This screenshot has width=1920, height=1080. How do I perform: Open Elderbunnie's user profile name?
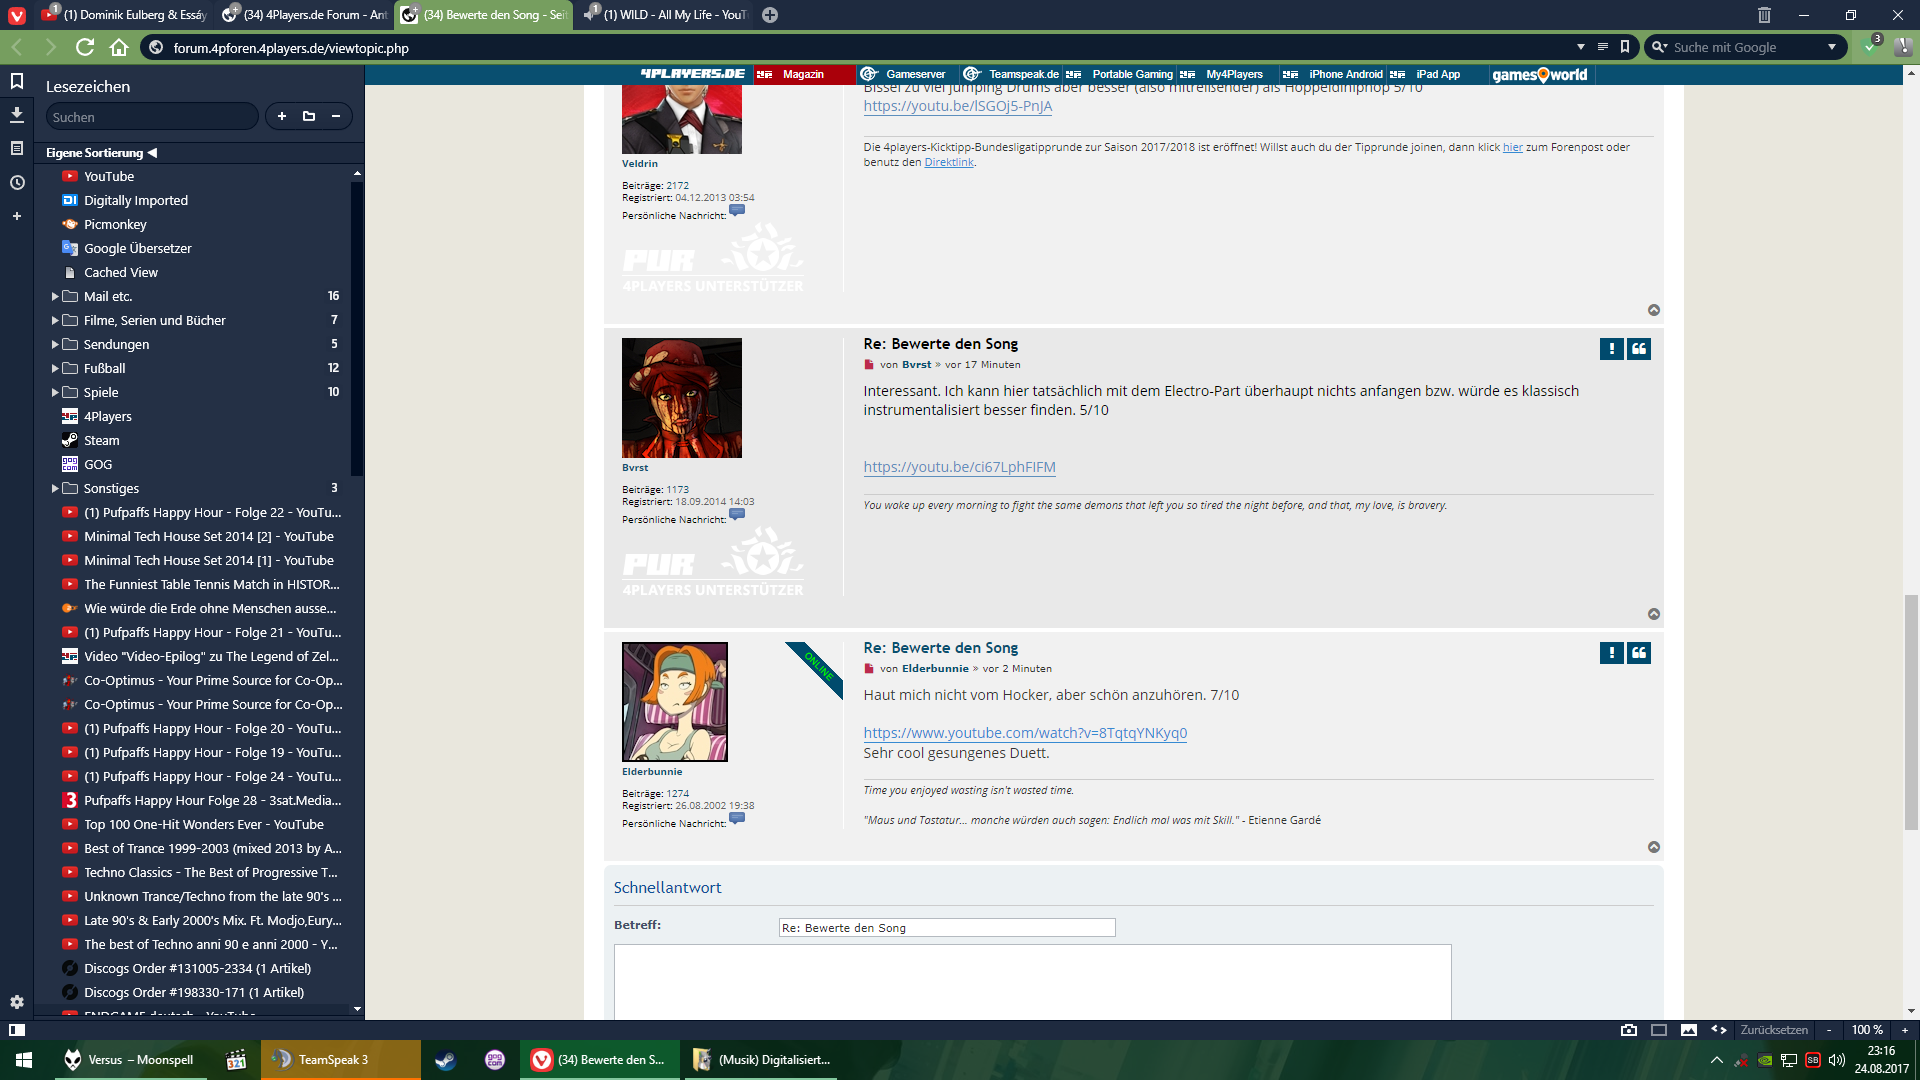[x=652, y=772]
